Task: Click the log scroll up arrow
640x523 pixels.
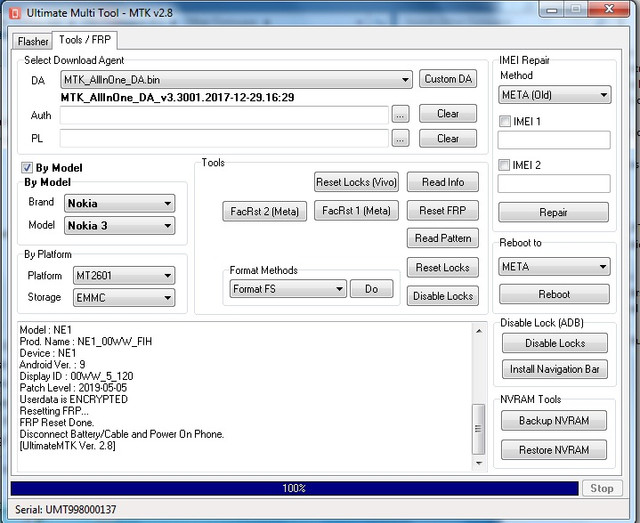Action: [479, 331]
